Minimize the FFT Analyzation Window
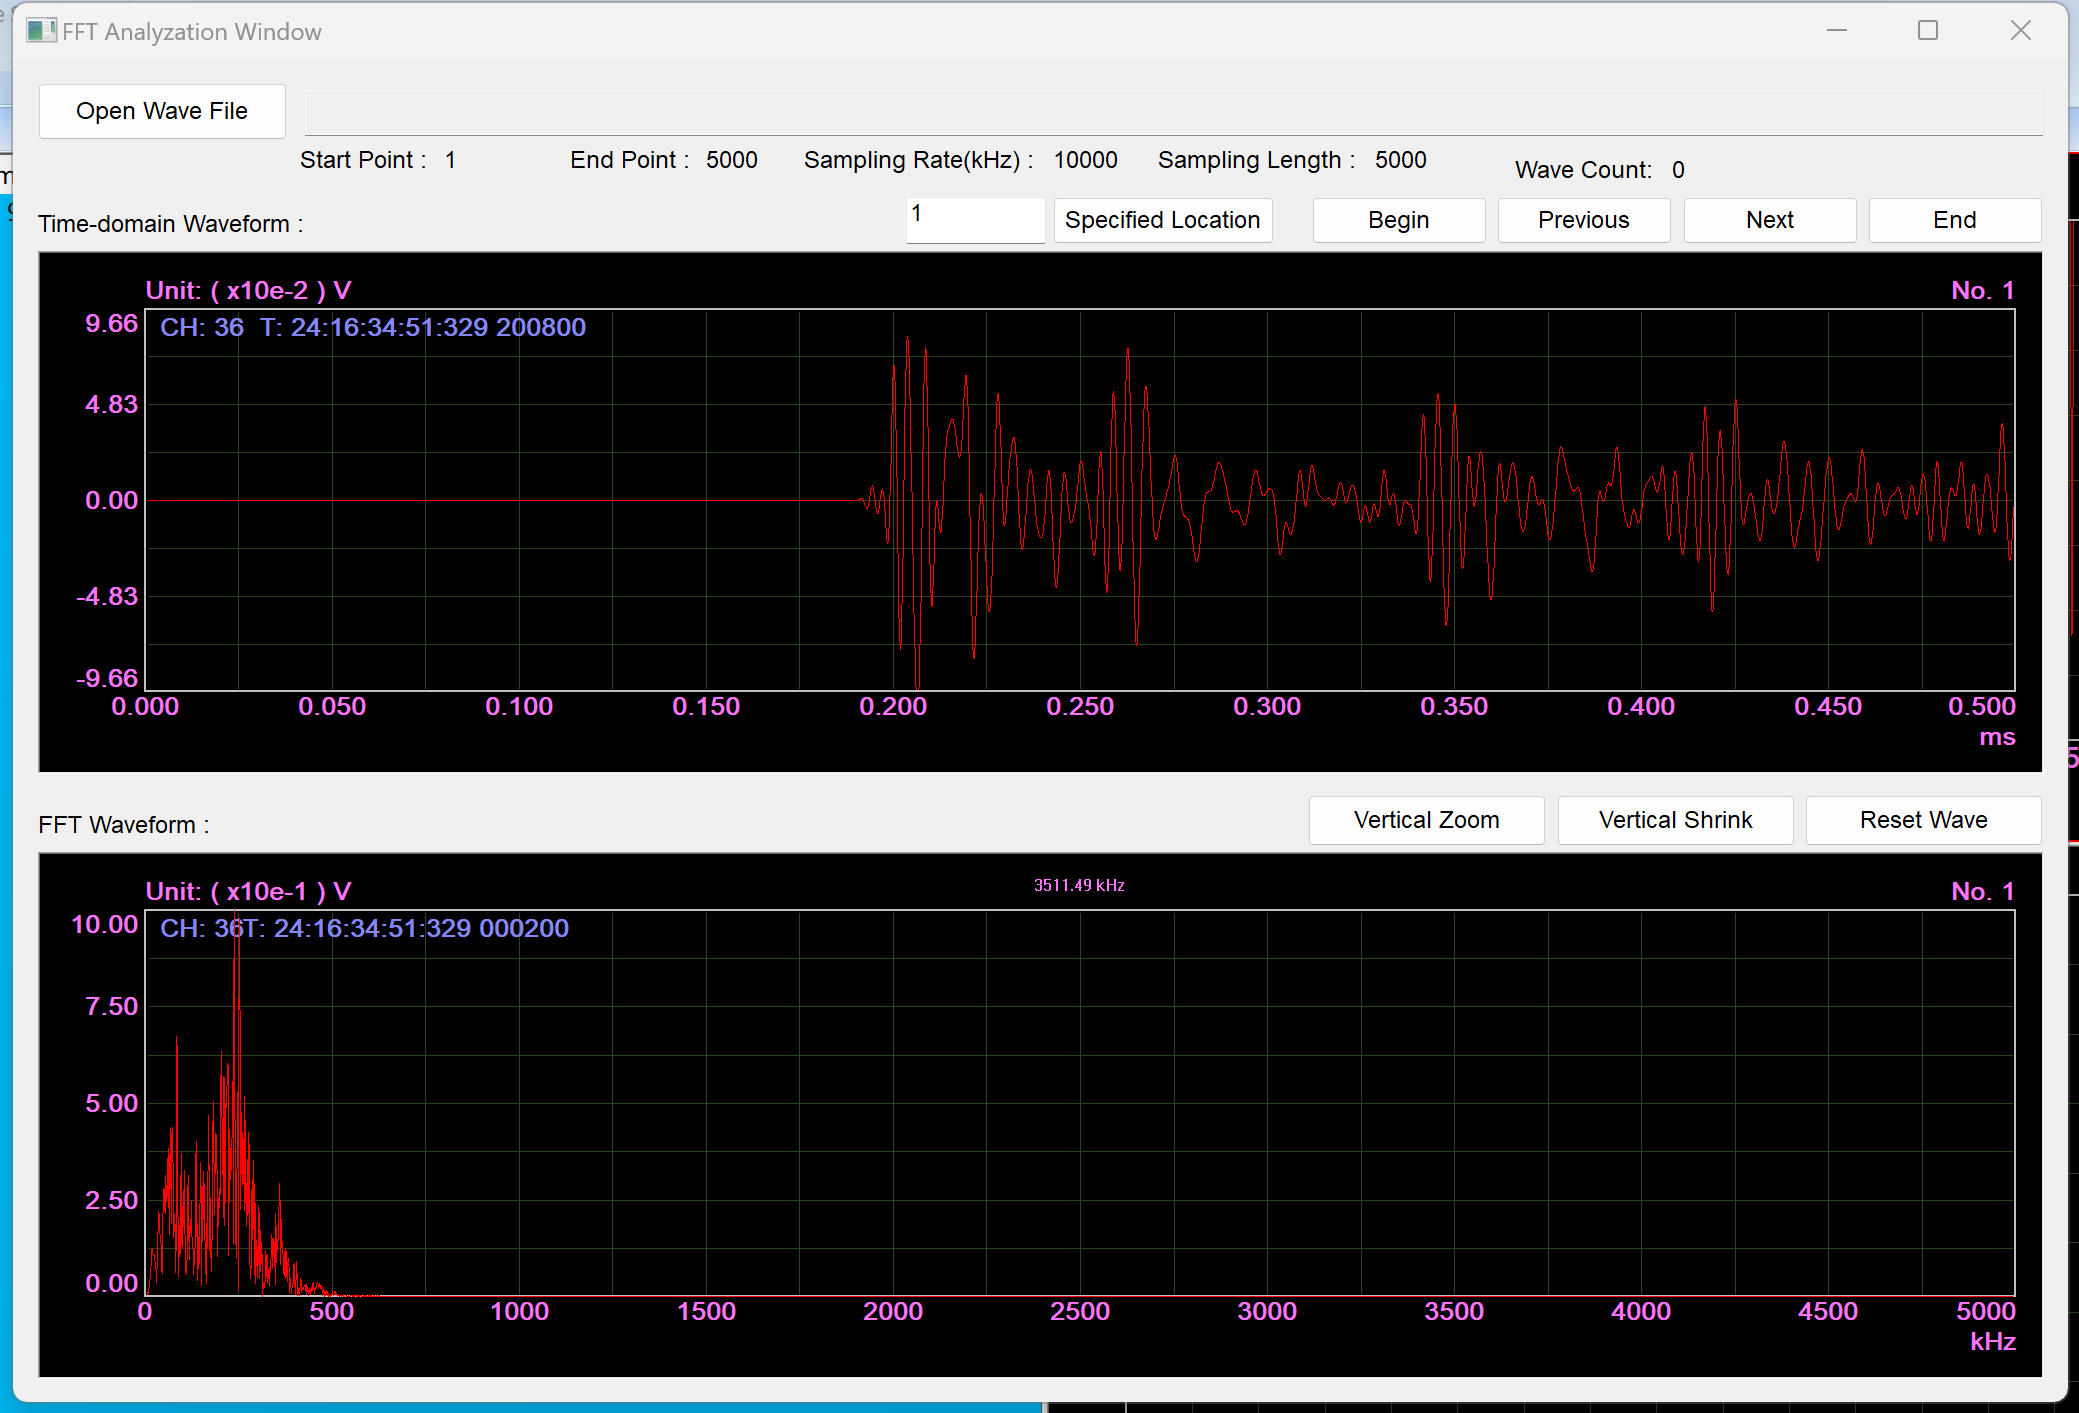2079x1413 pixels. [x=1837, y=31]
